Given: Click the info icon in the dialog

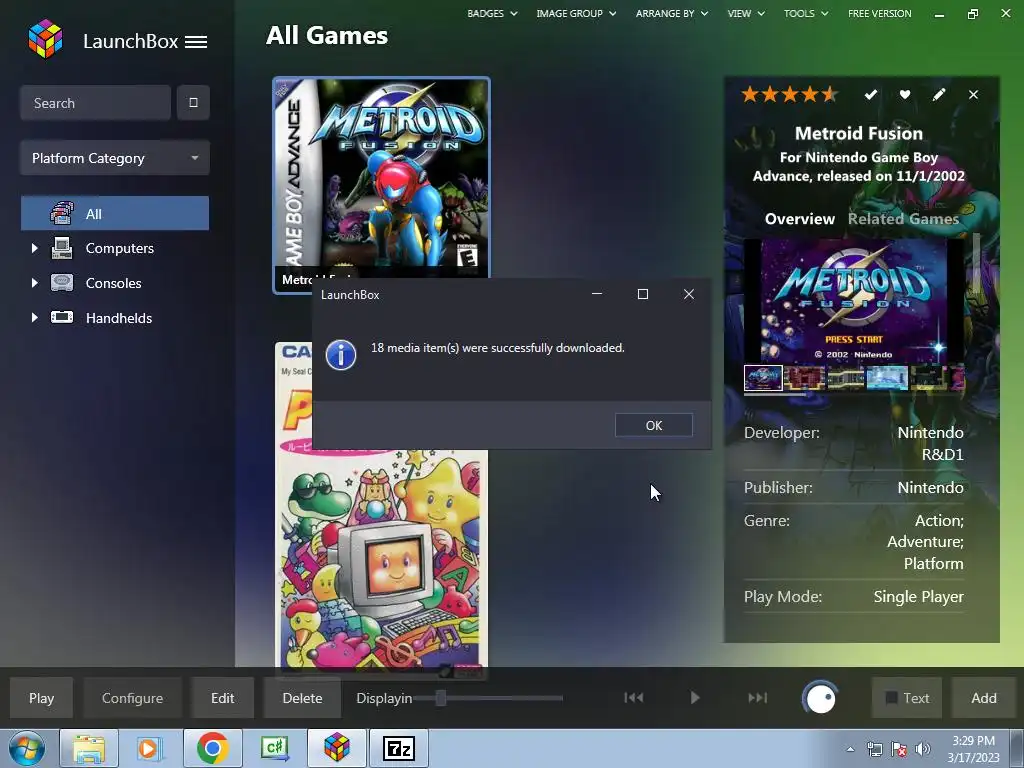Looking at the screenshot, I should tap(341, 355).
